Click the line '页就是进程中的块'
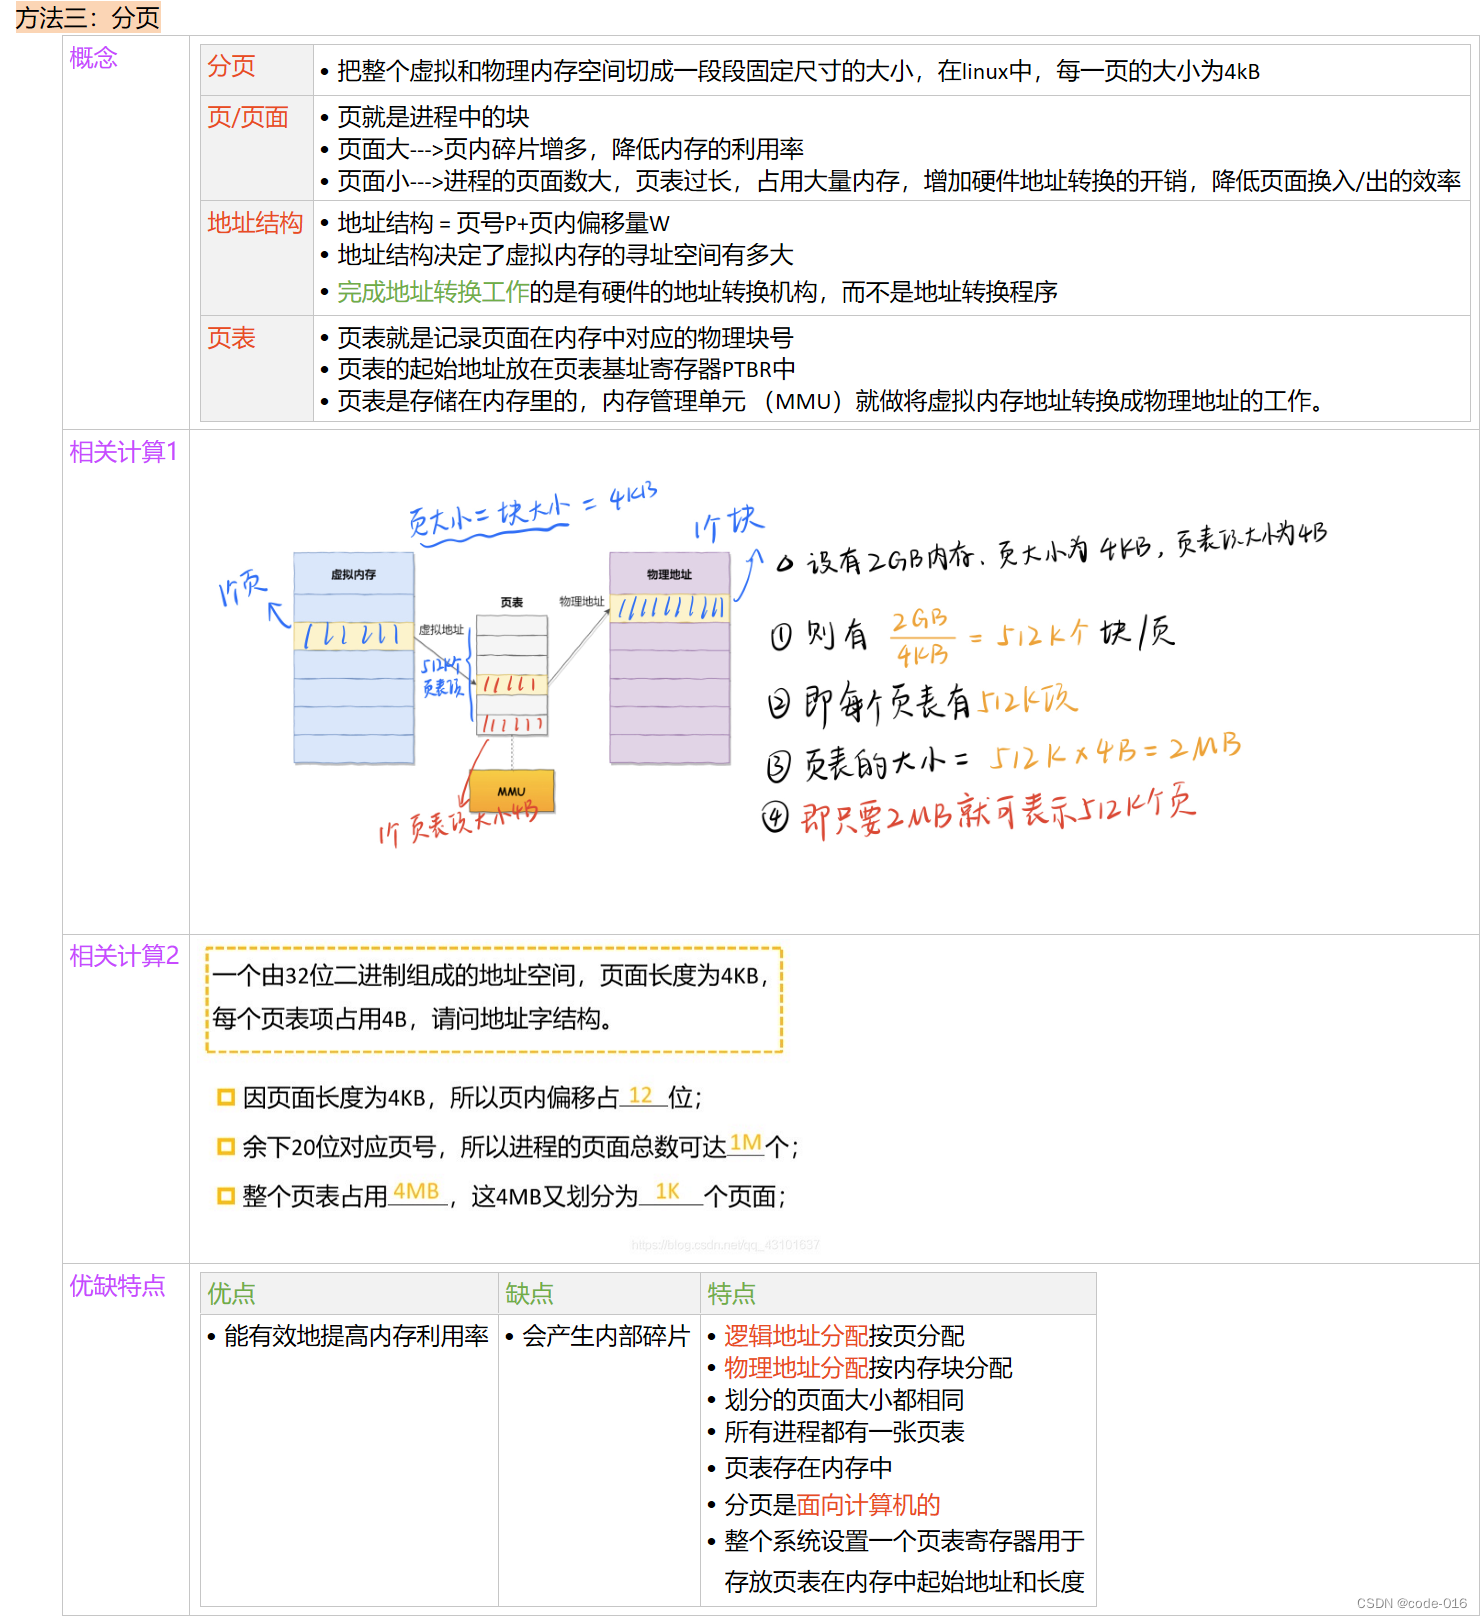 433,117
